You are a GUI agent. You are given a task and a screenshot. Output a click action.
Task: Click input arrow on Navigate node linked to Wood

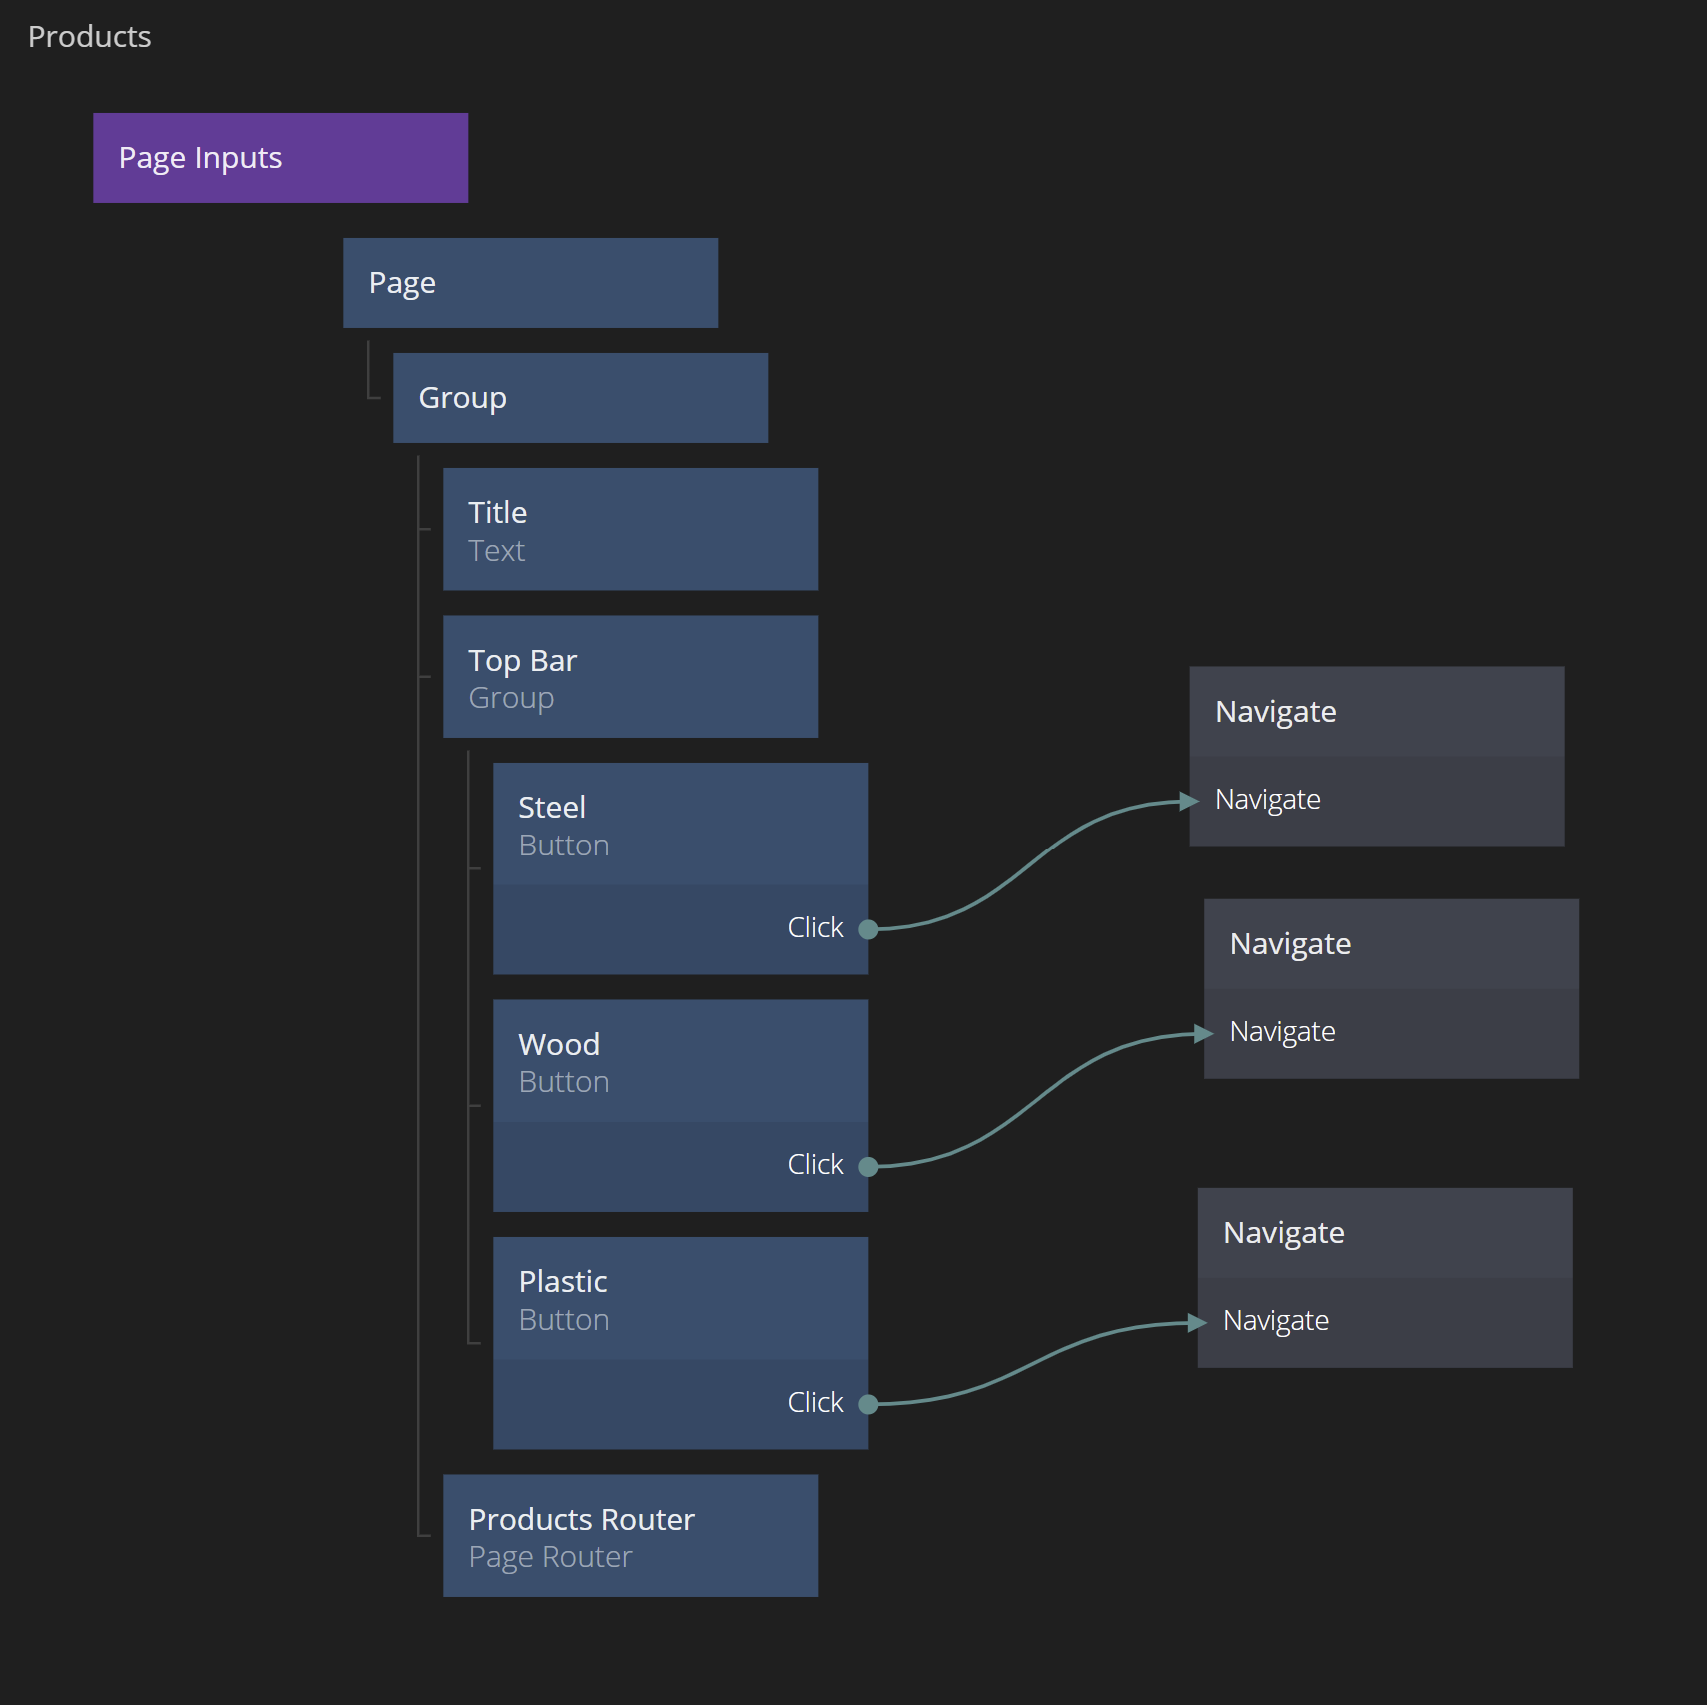coord(1203,1033)
